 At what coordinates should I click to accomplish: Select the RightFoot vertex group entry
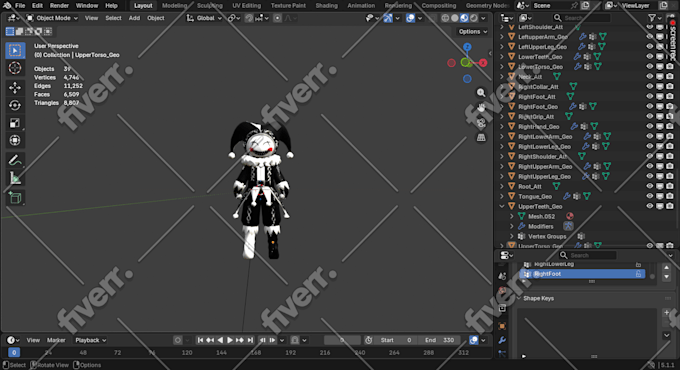coord(582,274)
